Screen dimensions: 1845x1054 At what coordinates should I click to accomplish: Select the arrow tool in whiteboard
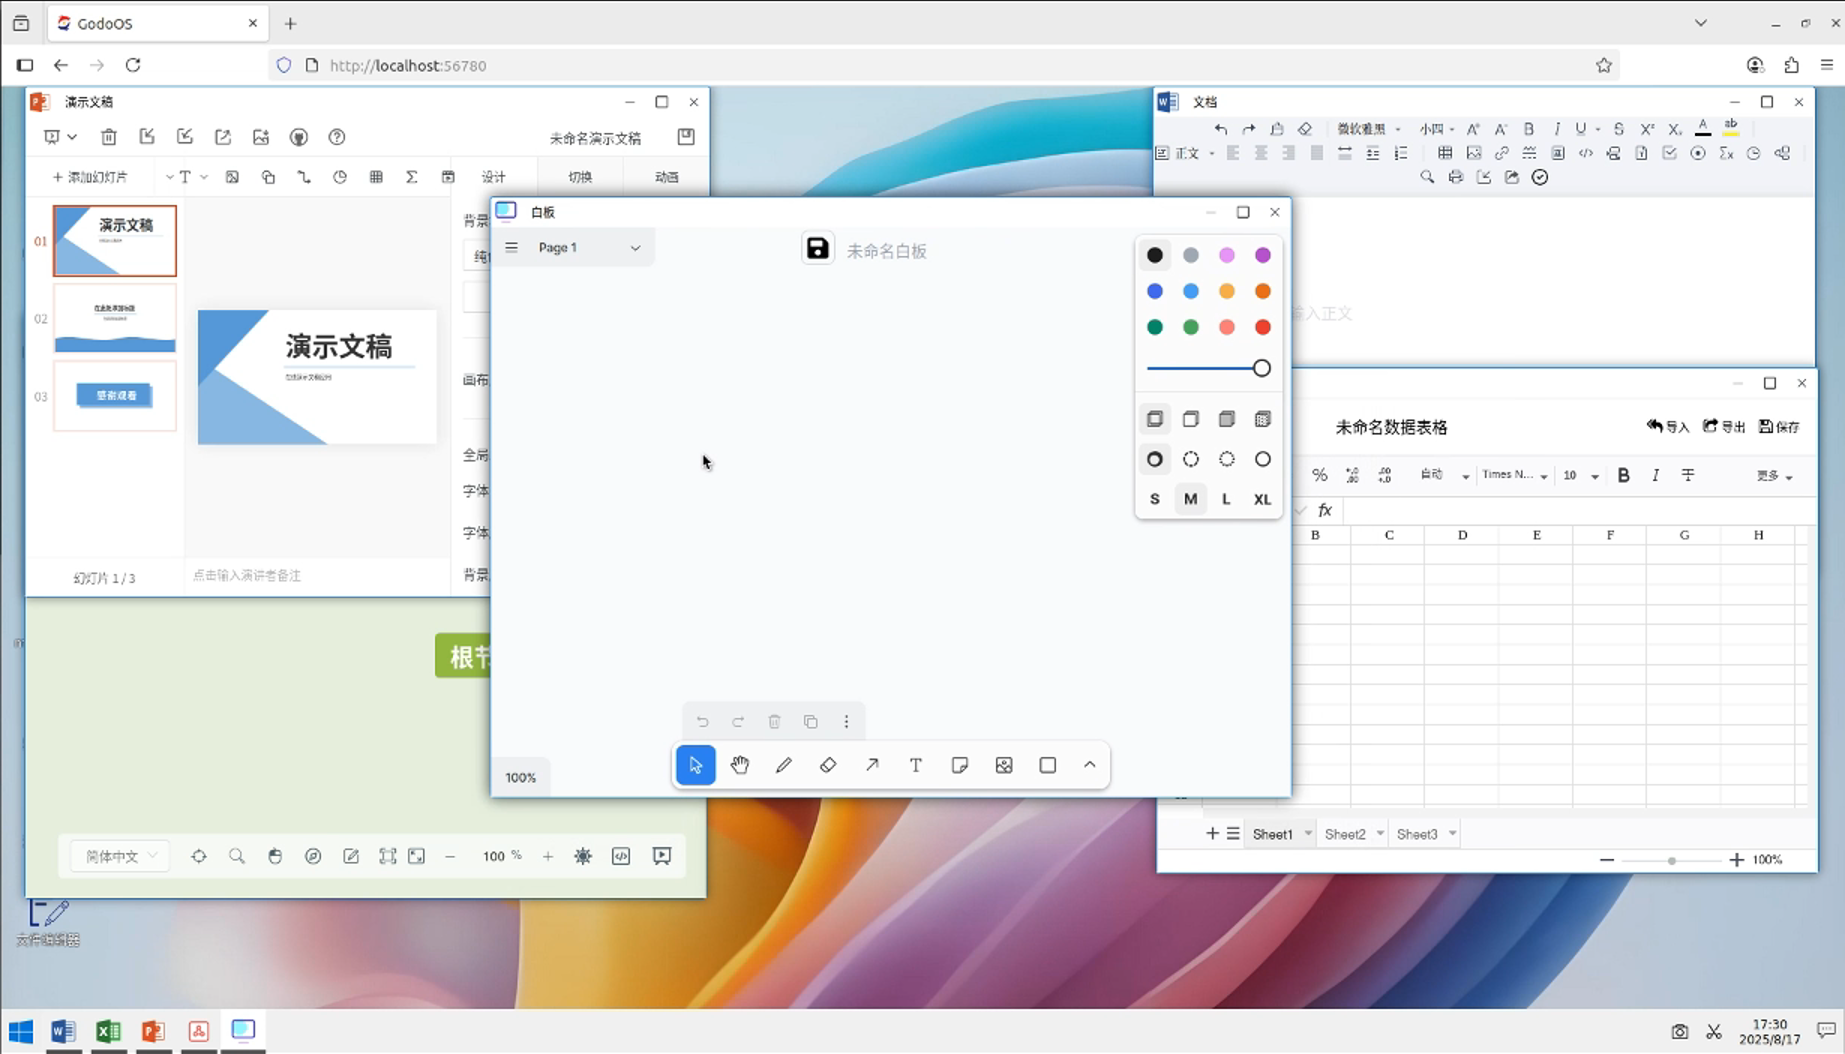872,765
